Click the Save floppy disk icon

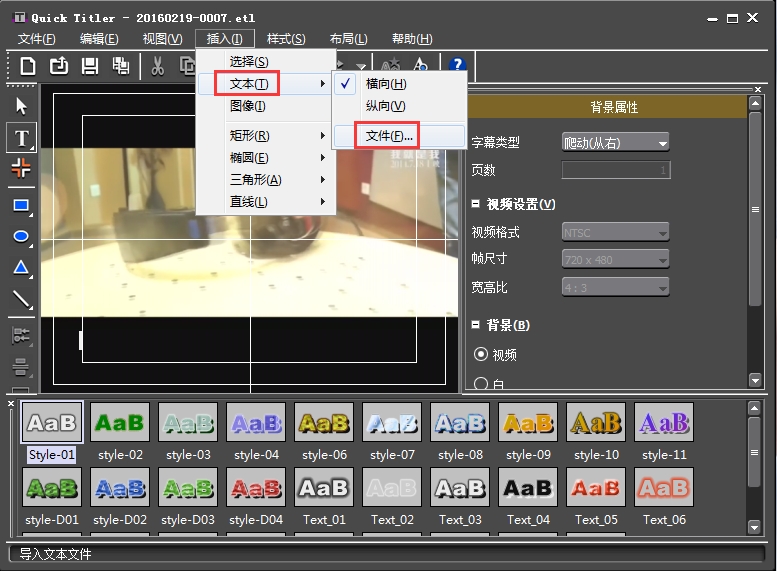90,66
